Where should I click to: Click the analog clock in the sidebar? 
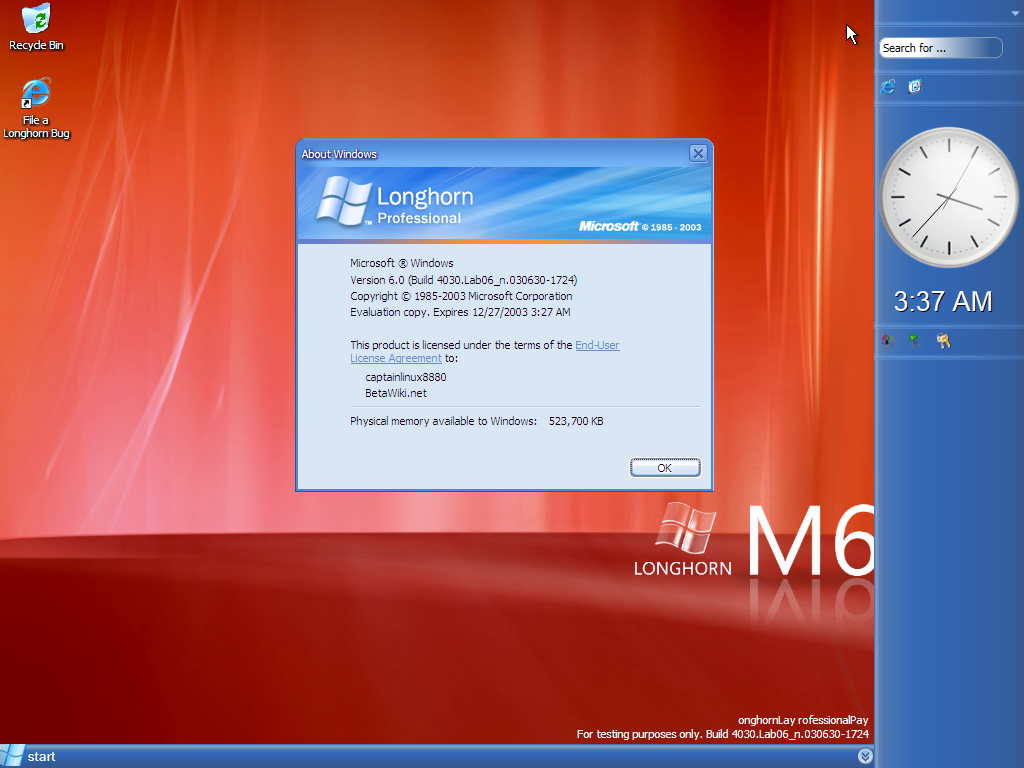pos(949,197)
